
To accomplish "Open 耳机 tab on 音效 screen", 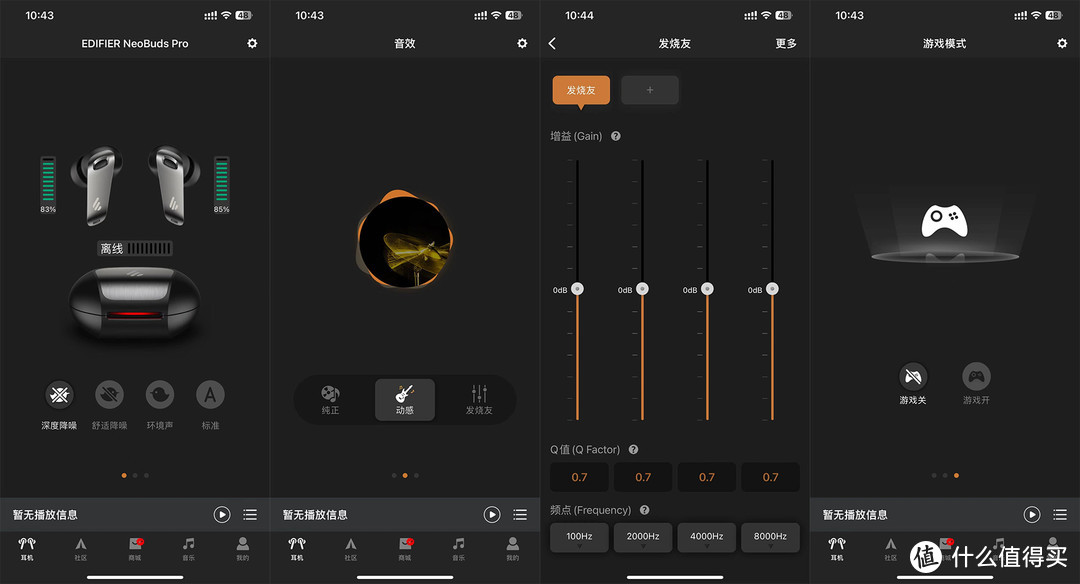I will (x=297, y=549).
